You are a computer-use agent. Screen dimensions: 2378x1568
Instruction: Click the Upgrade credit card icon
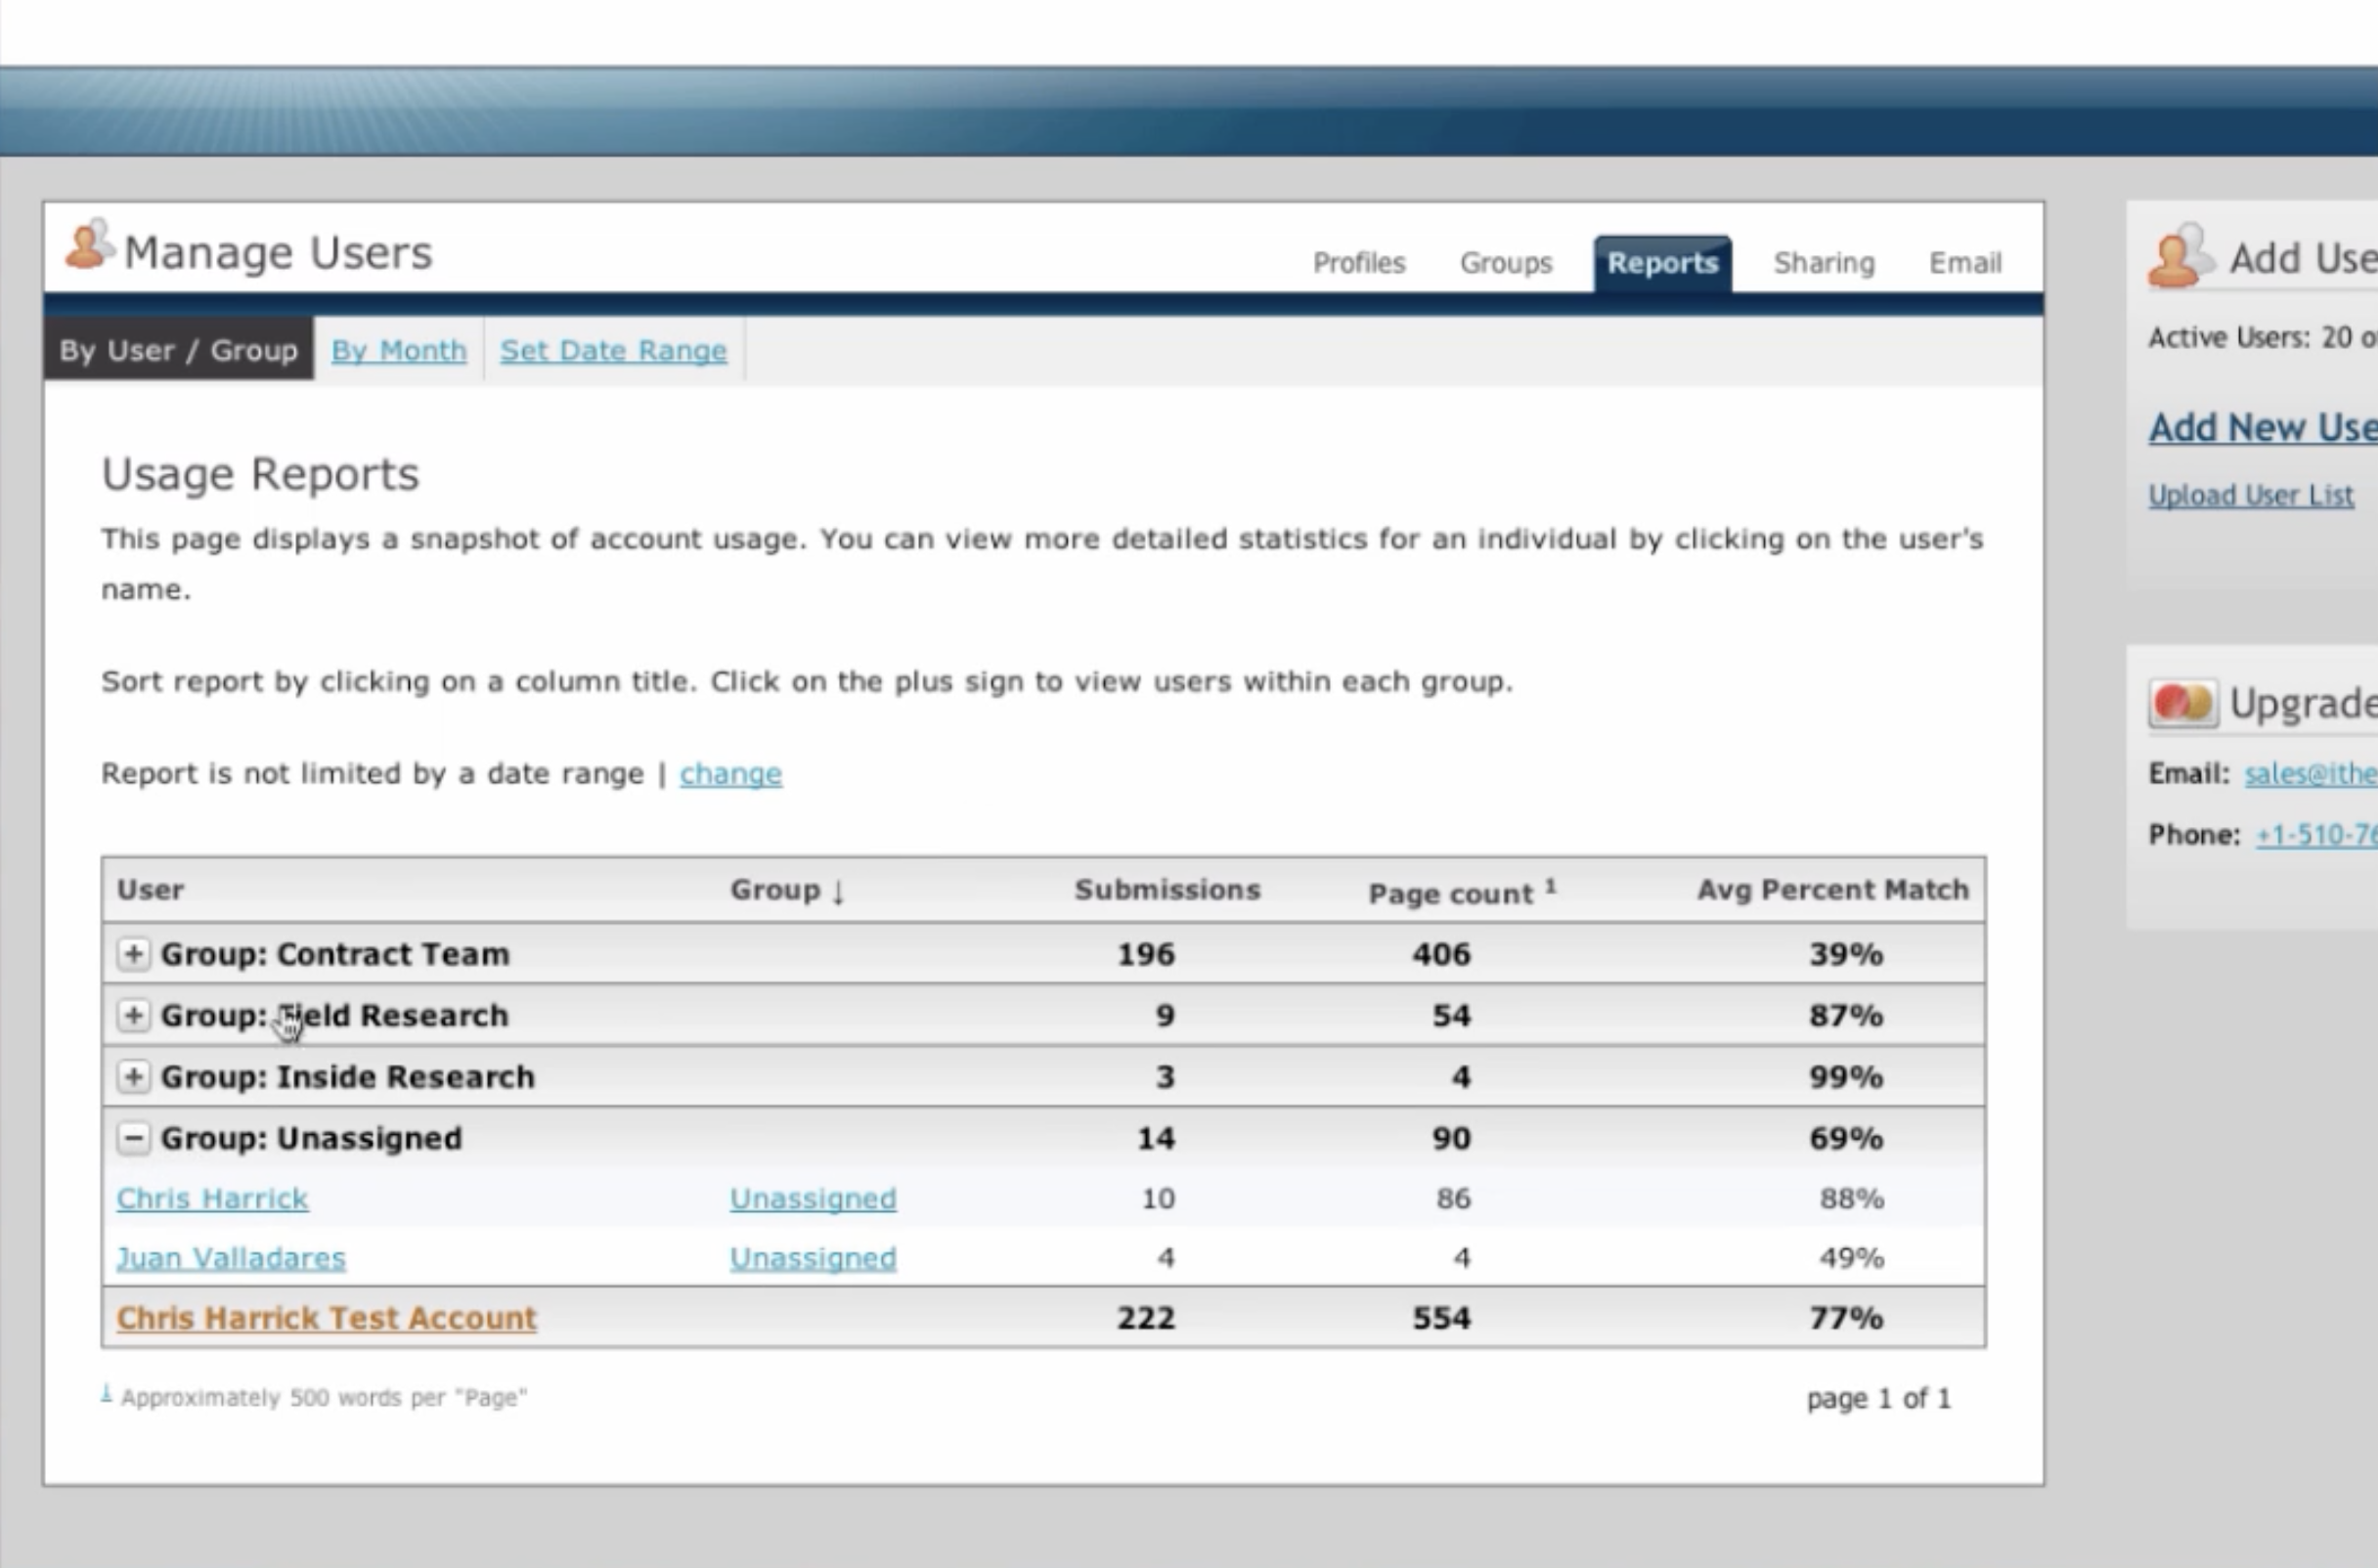pos(2182,703)
